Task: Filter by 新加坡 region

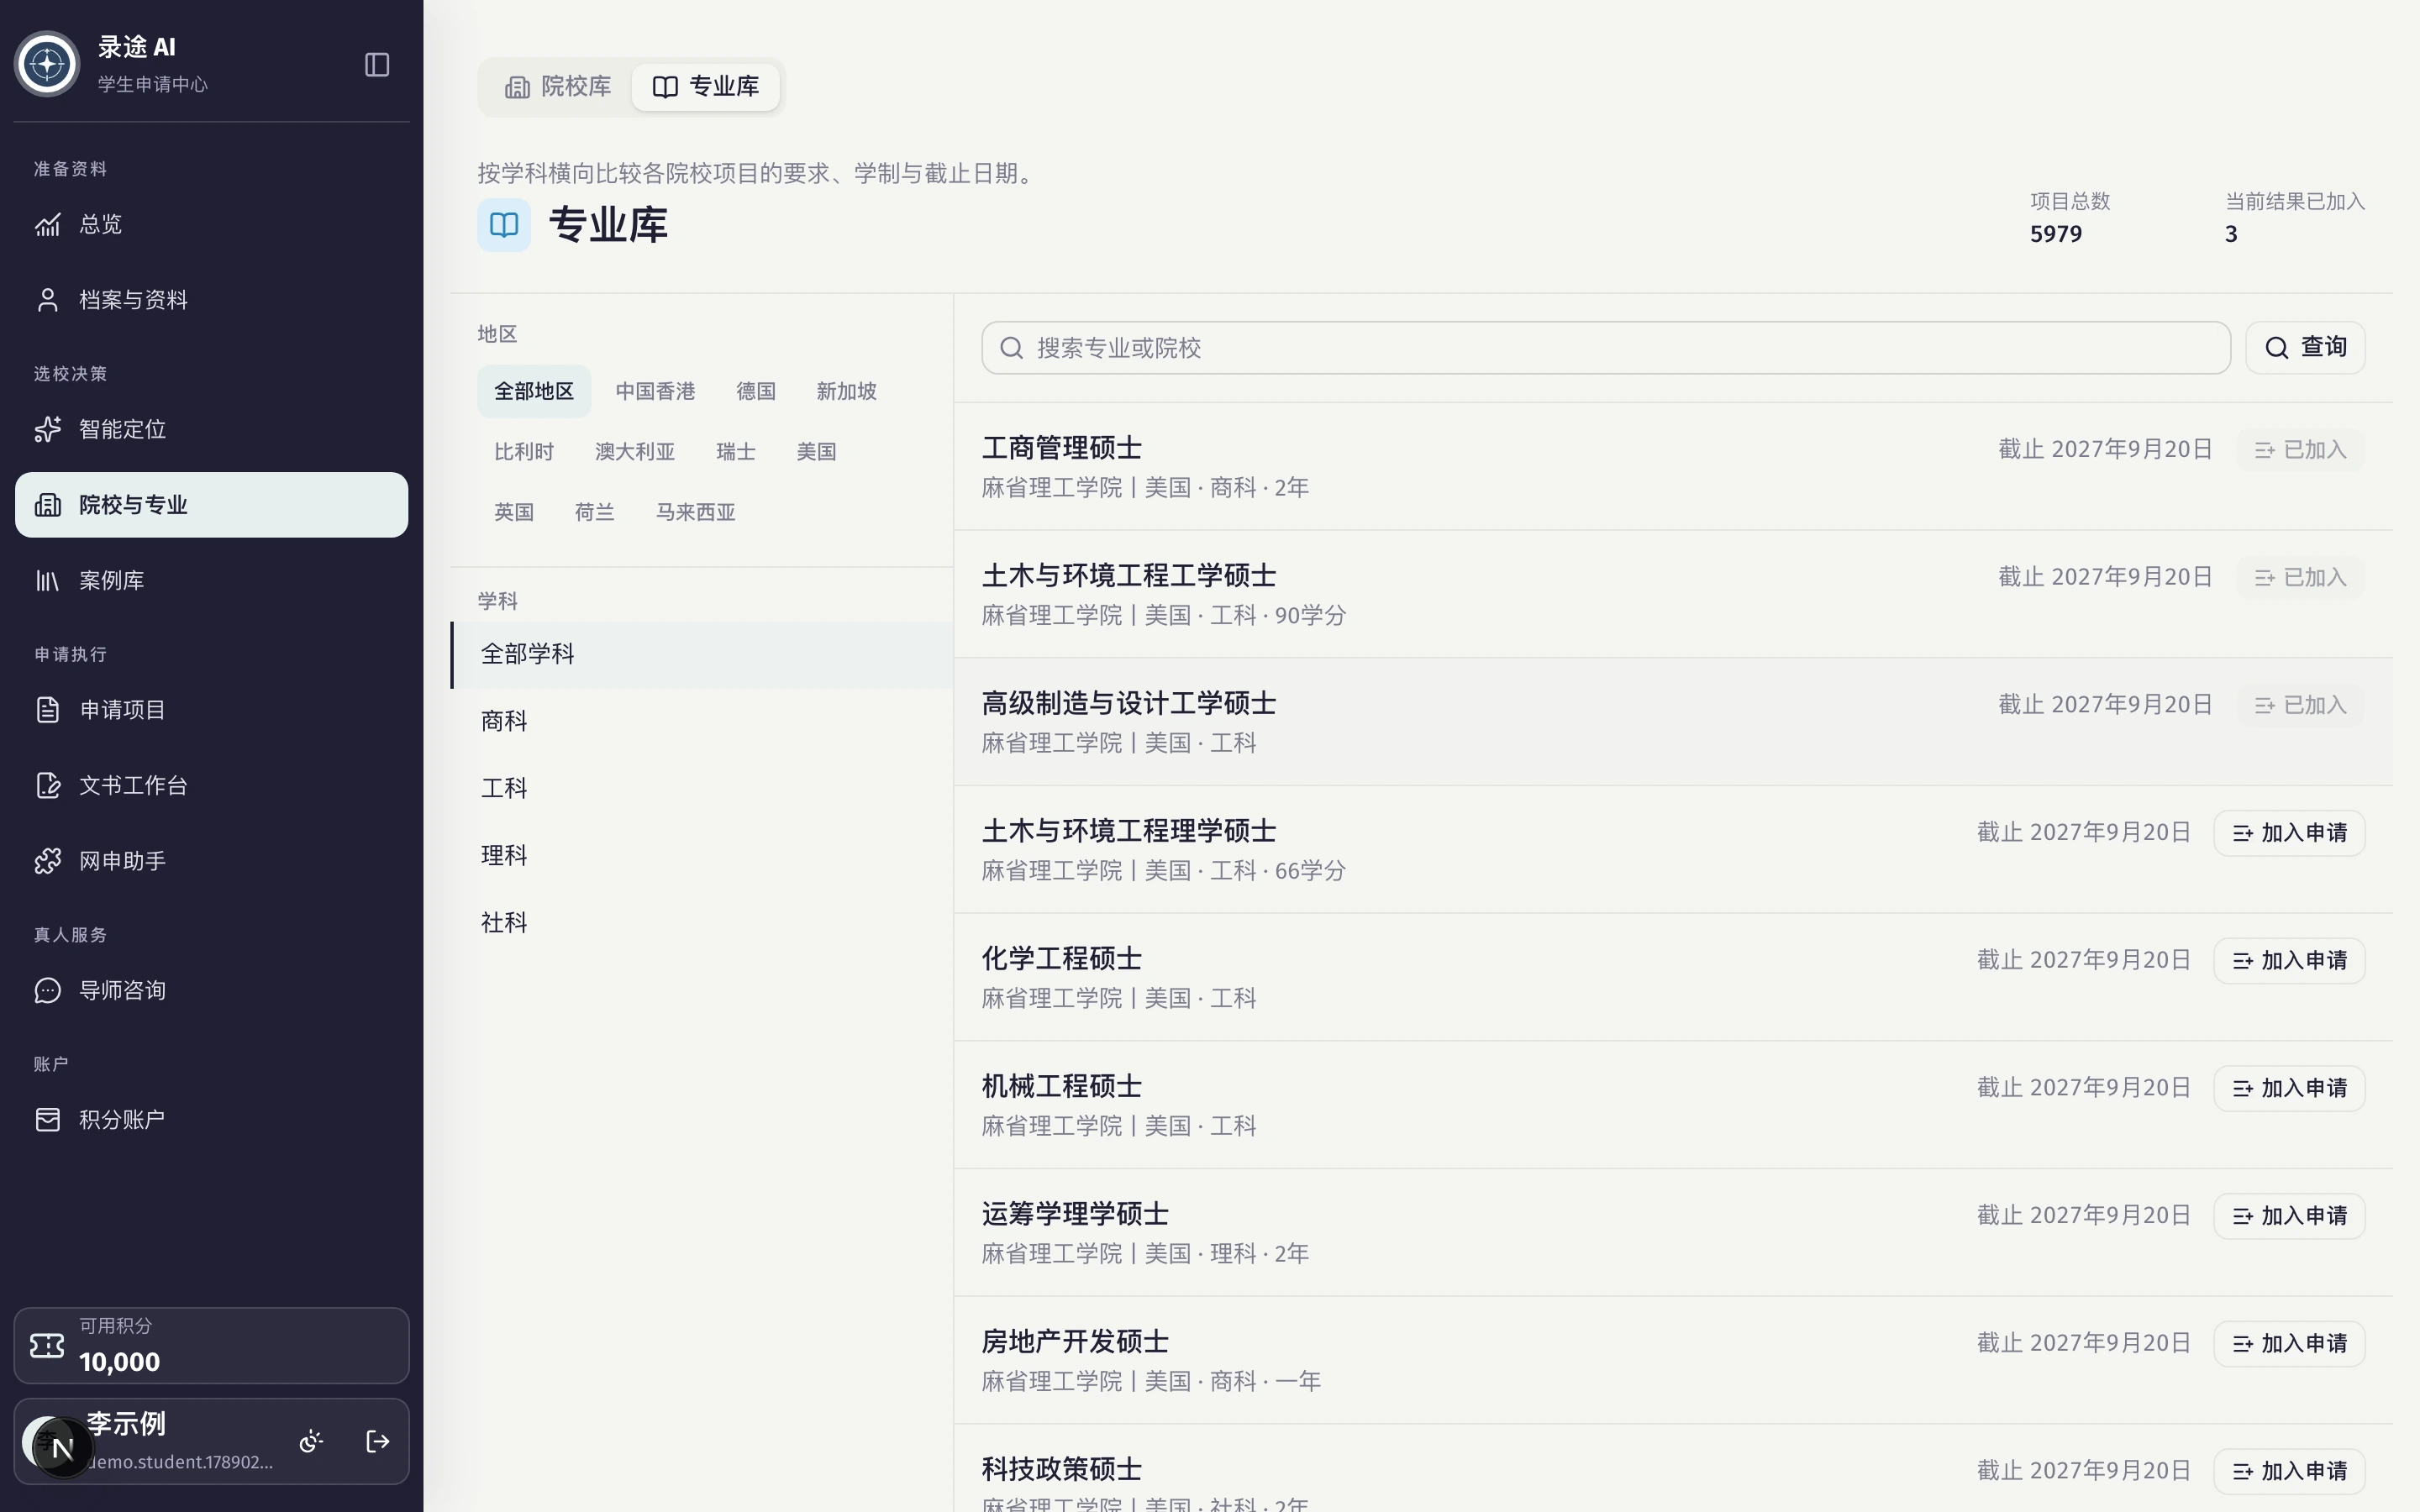Action: click(x=846, y=391)
